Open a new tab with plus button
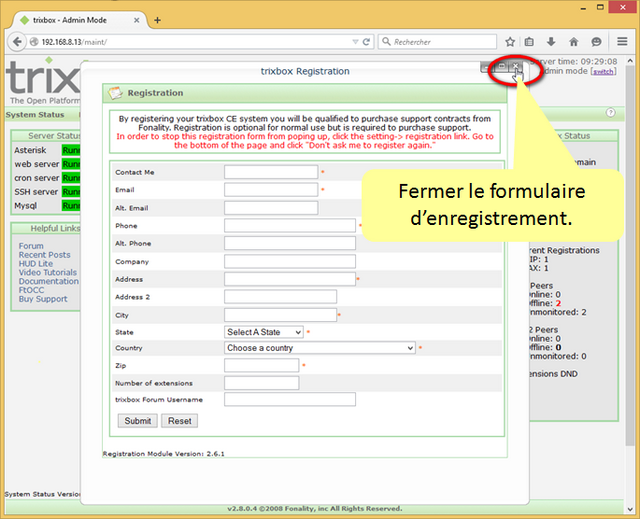The image size is (640, 519). (x=157, y=20)
